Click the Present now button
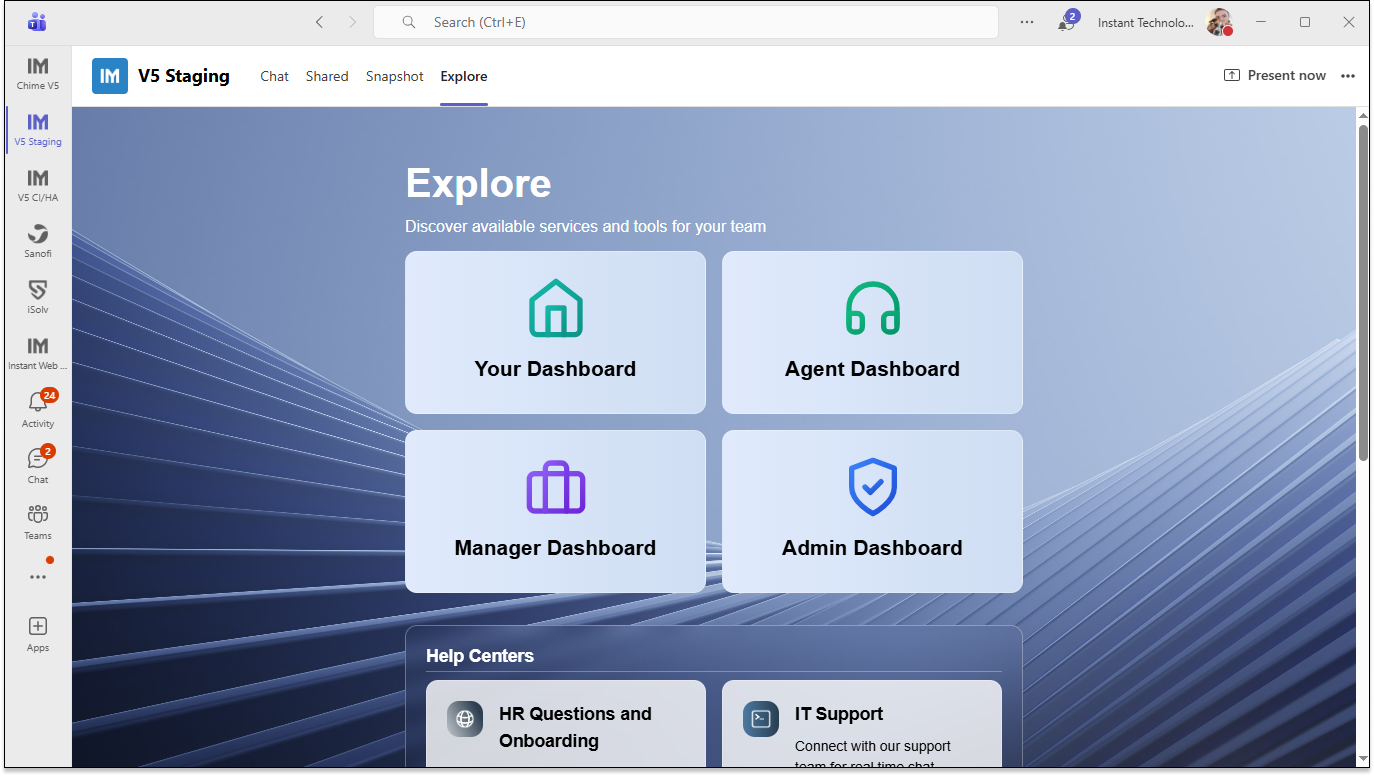This screenshot has width=1374, height=776. [1275, 76]
